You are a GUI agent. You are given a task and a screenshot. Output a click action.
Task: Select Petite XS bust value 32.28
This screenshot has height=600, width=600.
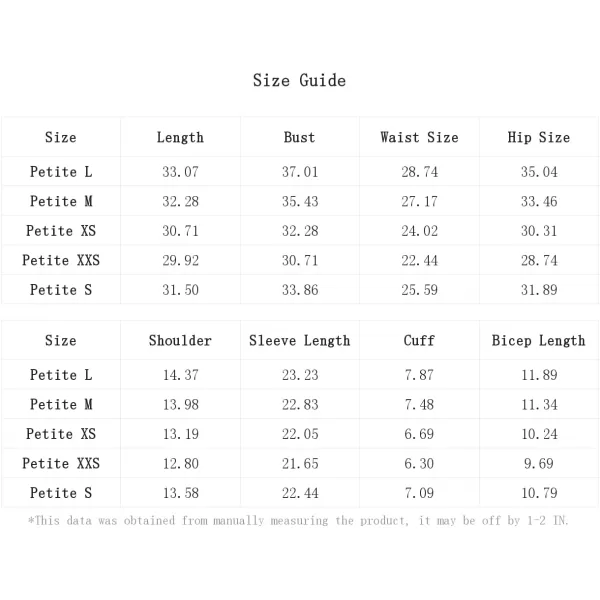(300, 231)
